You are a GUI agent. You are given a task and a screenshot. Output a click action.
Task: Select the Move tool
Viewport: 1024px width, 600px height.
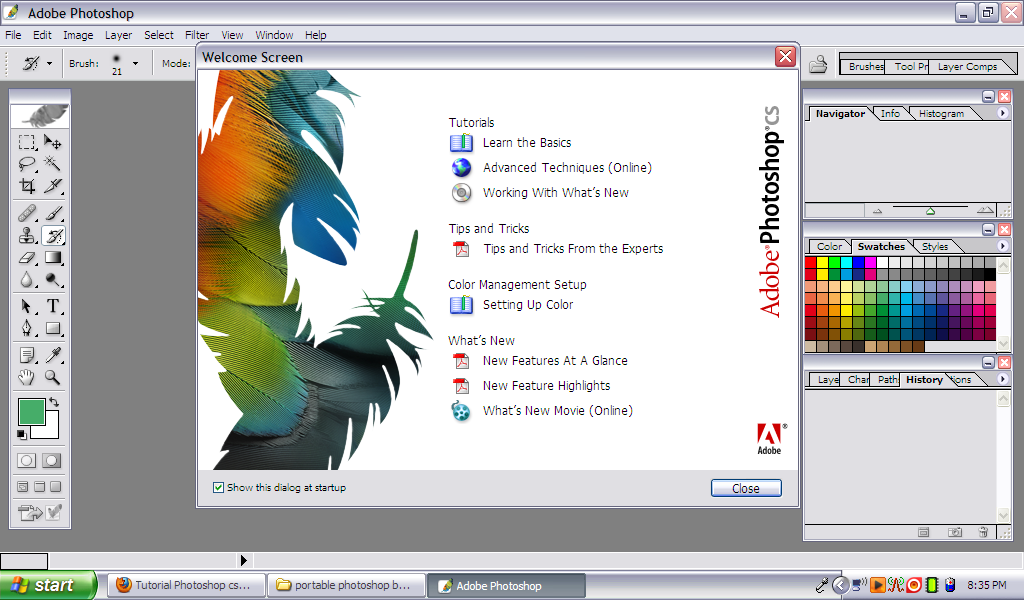click(52, 142)
